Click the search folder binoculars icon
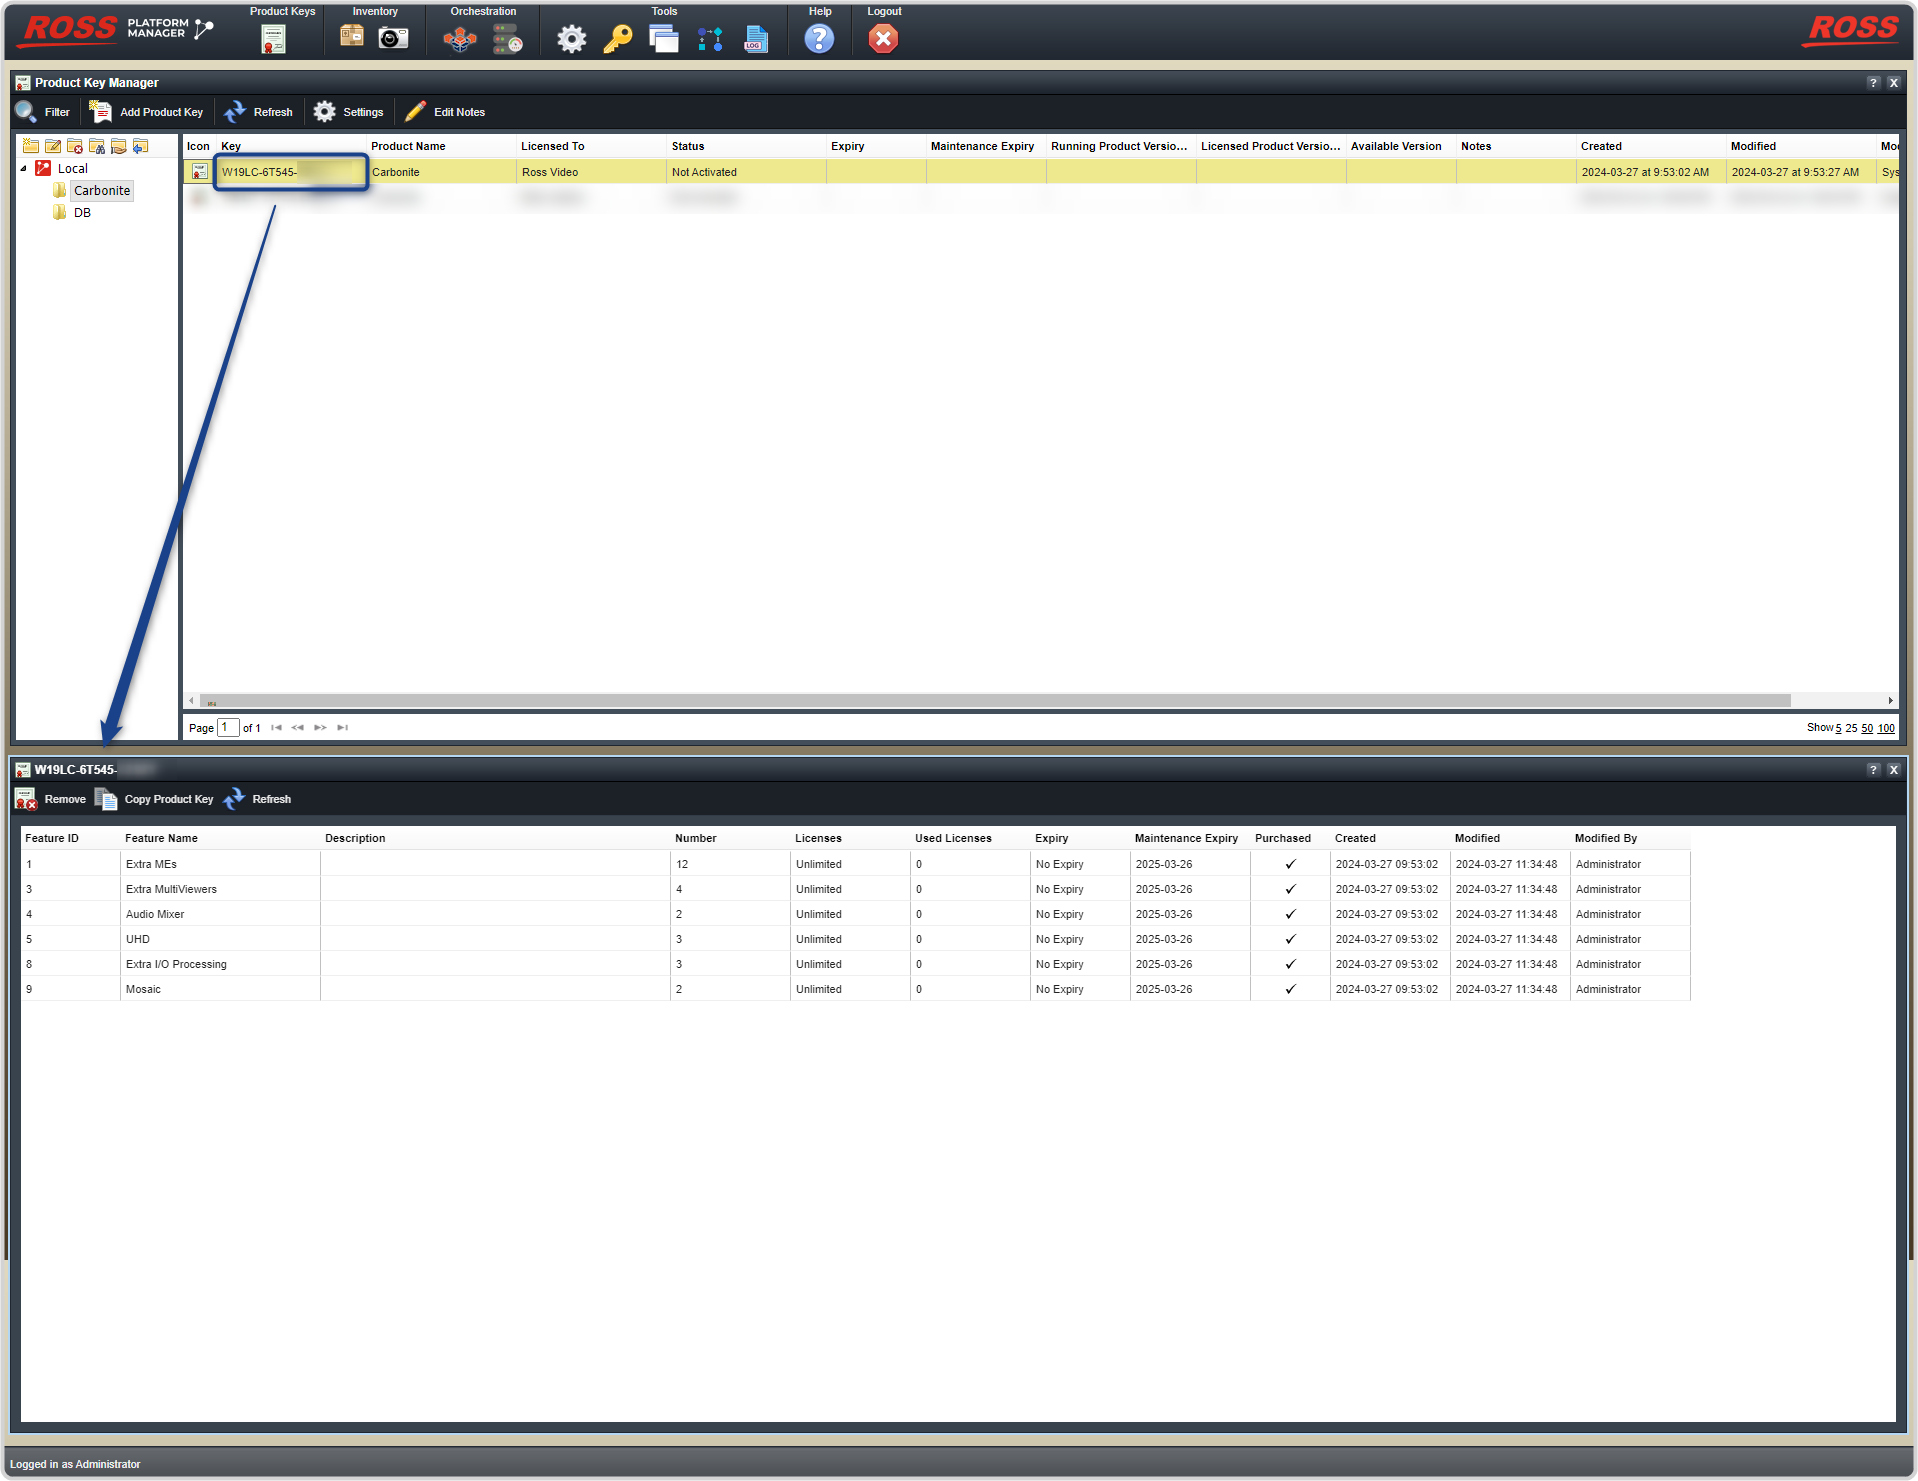The width and height of the screenshot is (1918, 1481). [x=97, y=146]
